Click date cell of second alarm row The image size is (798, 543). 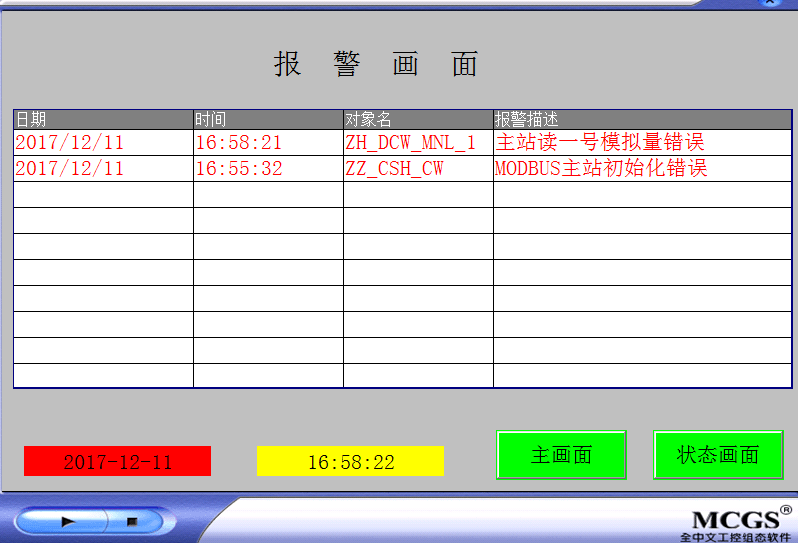[70, 169]
